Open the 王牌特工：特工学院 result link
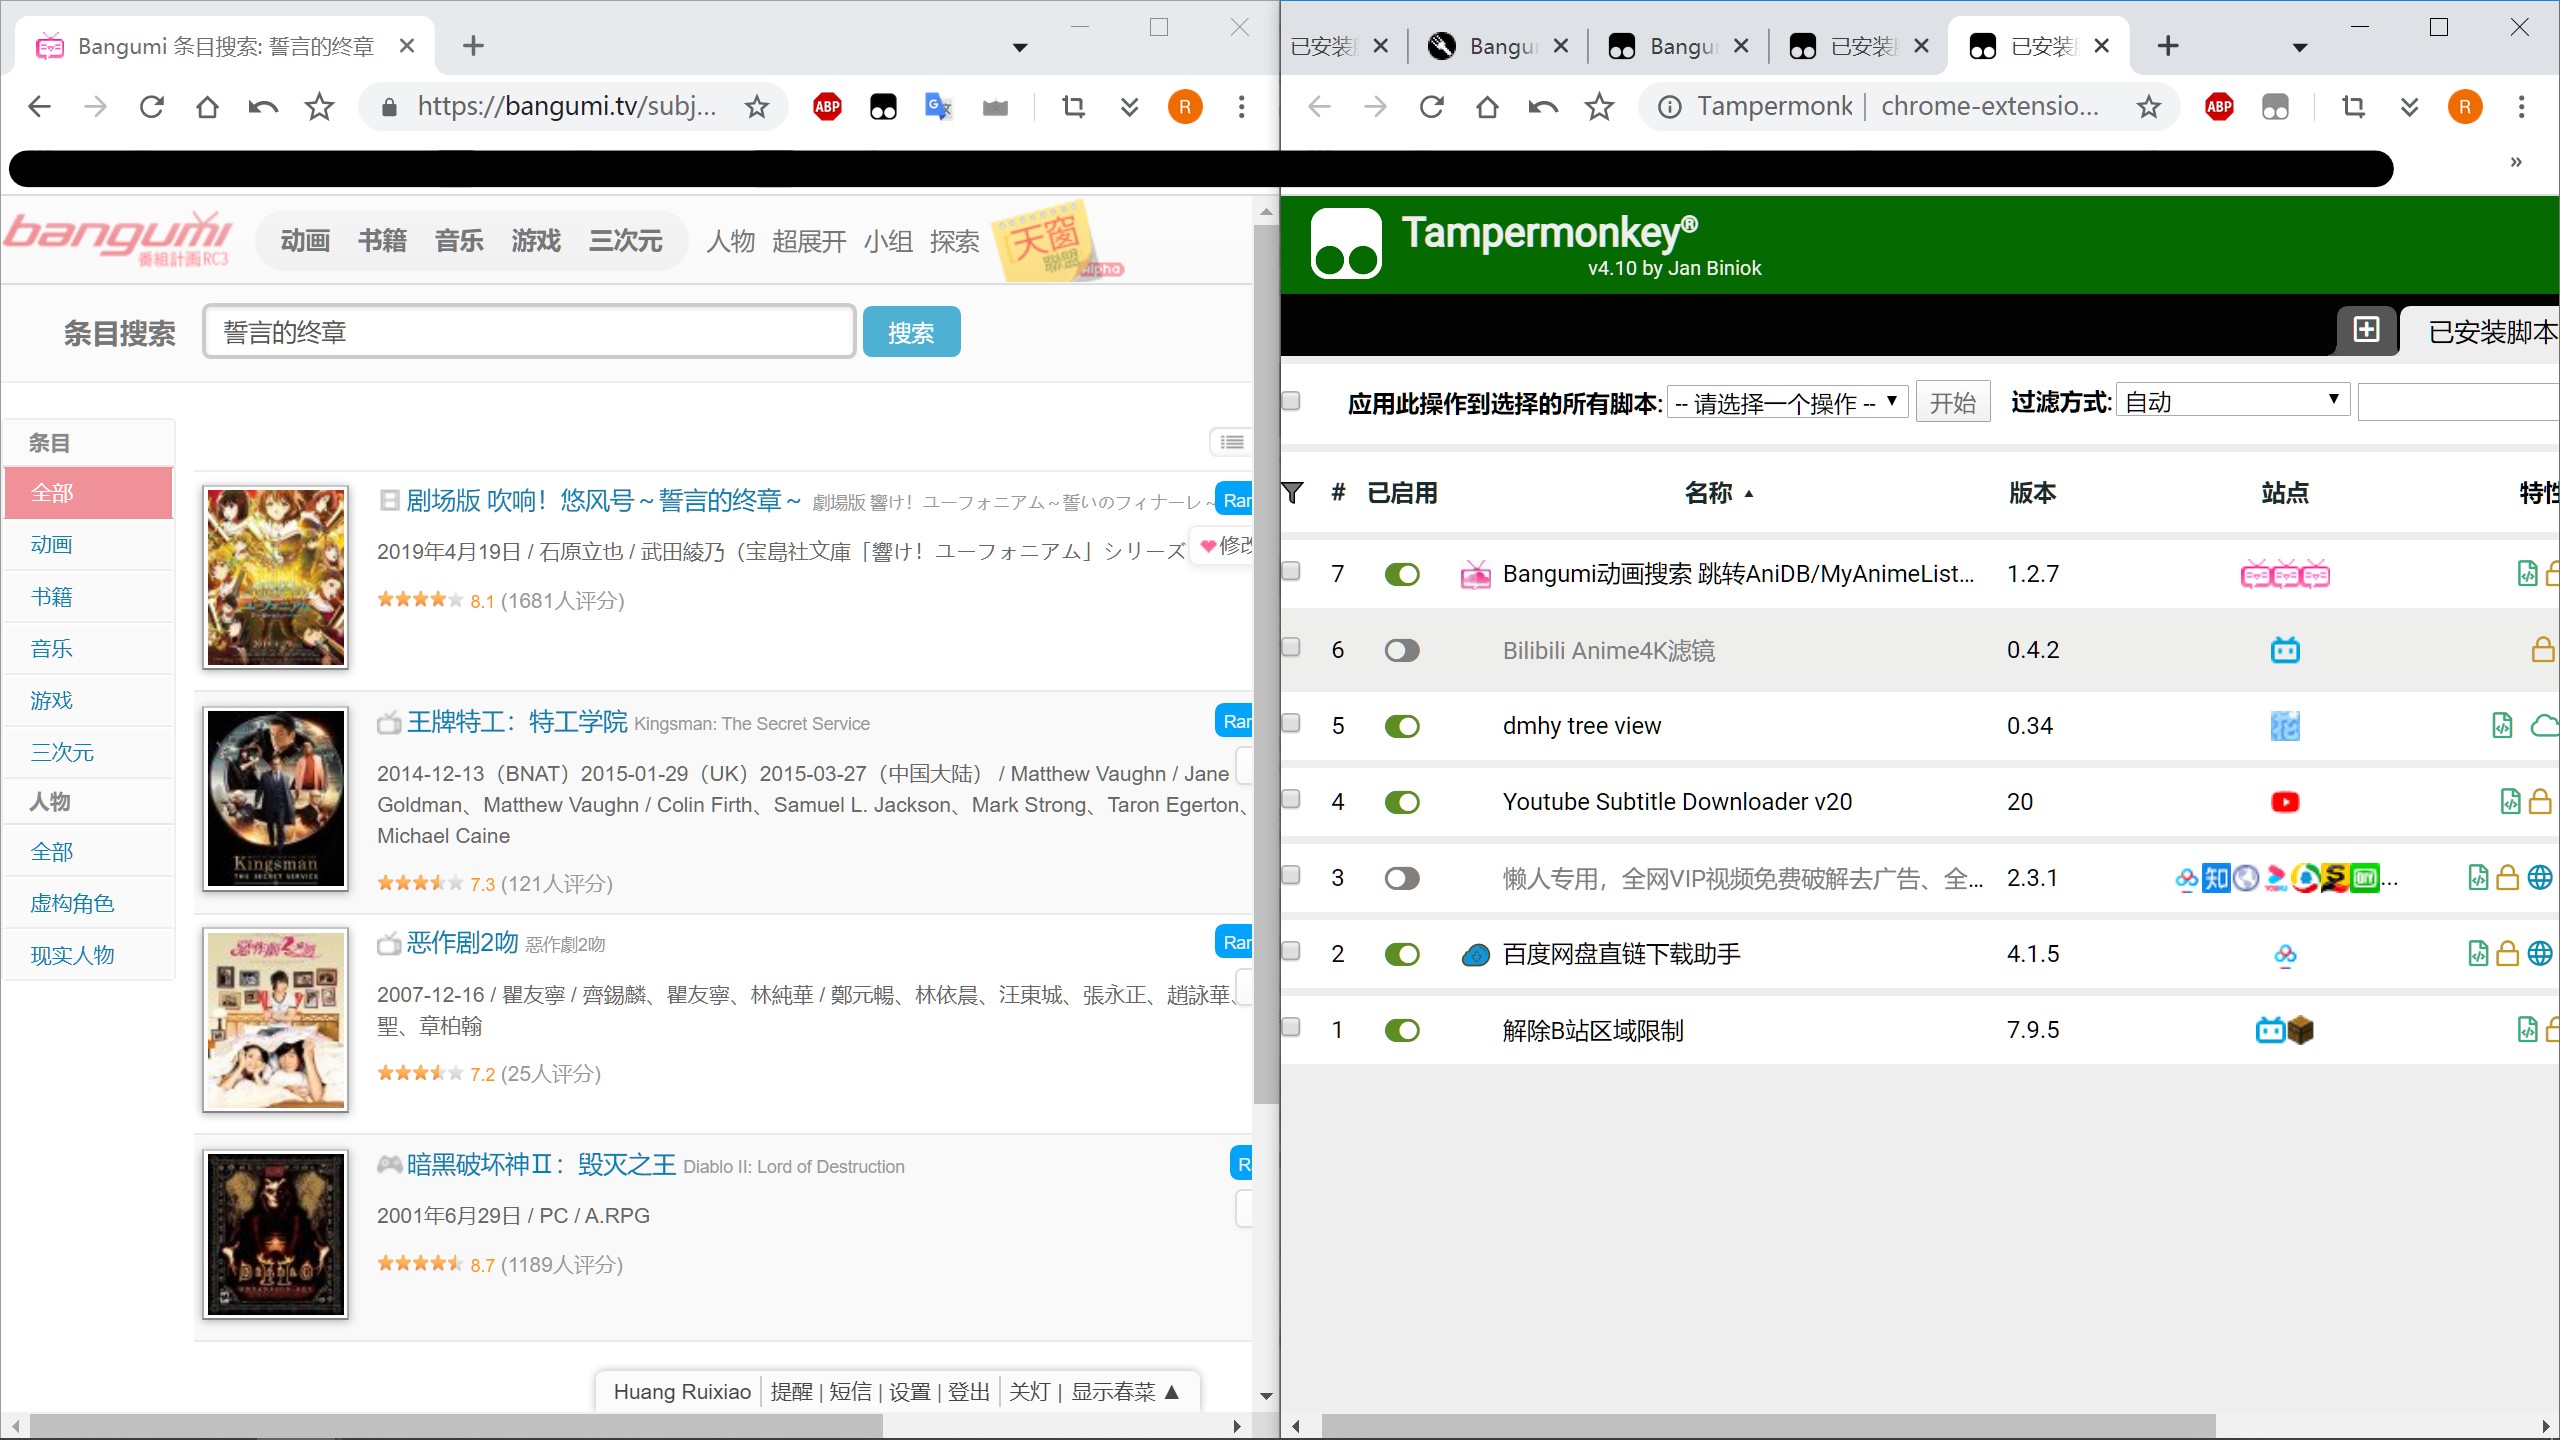The height and width of the screenshot is (1440, 2560). click(x=517, y=721)
